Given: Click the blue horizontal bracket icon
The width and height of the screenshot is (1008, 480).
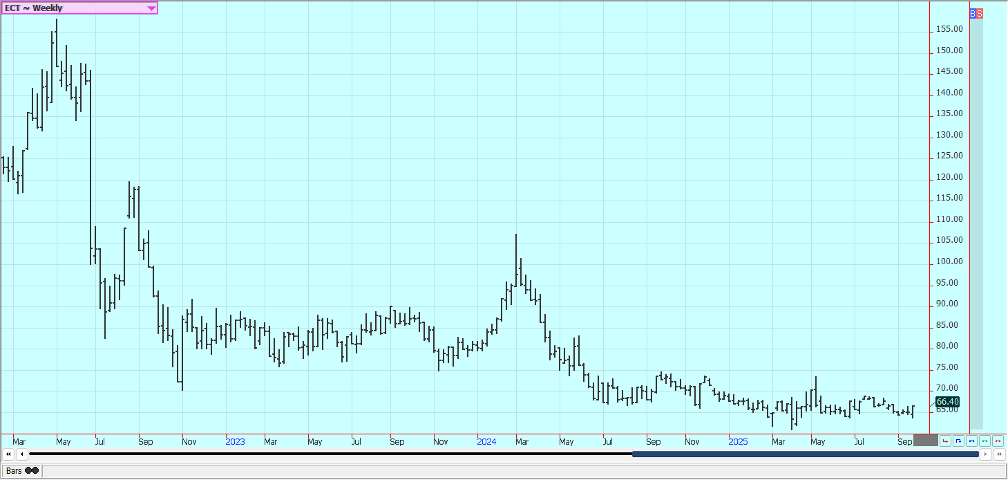Looking at the screenshot, I should [972, 440].
